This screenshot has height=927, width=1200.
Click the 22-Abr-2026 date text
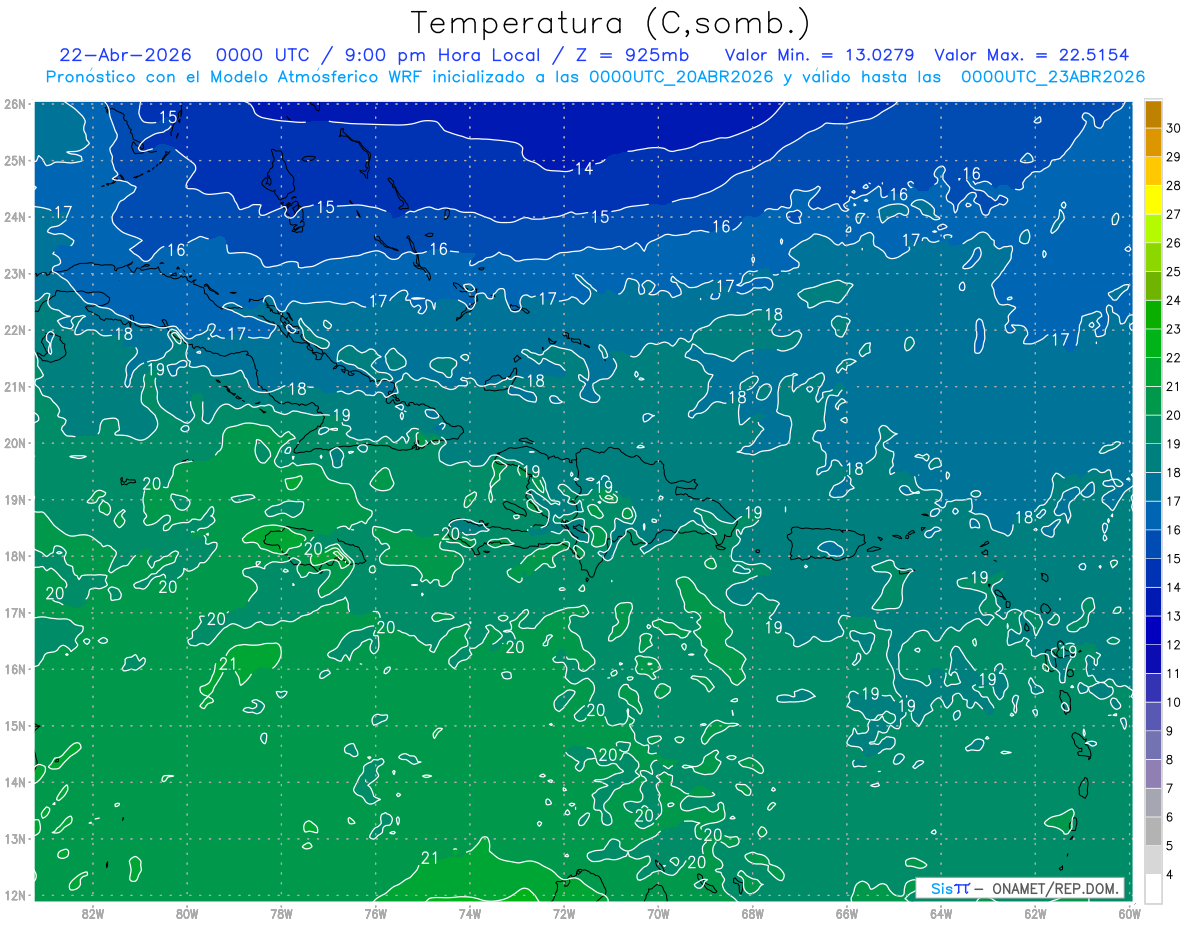[x=127, y=54]
